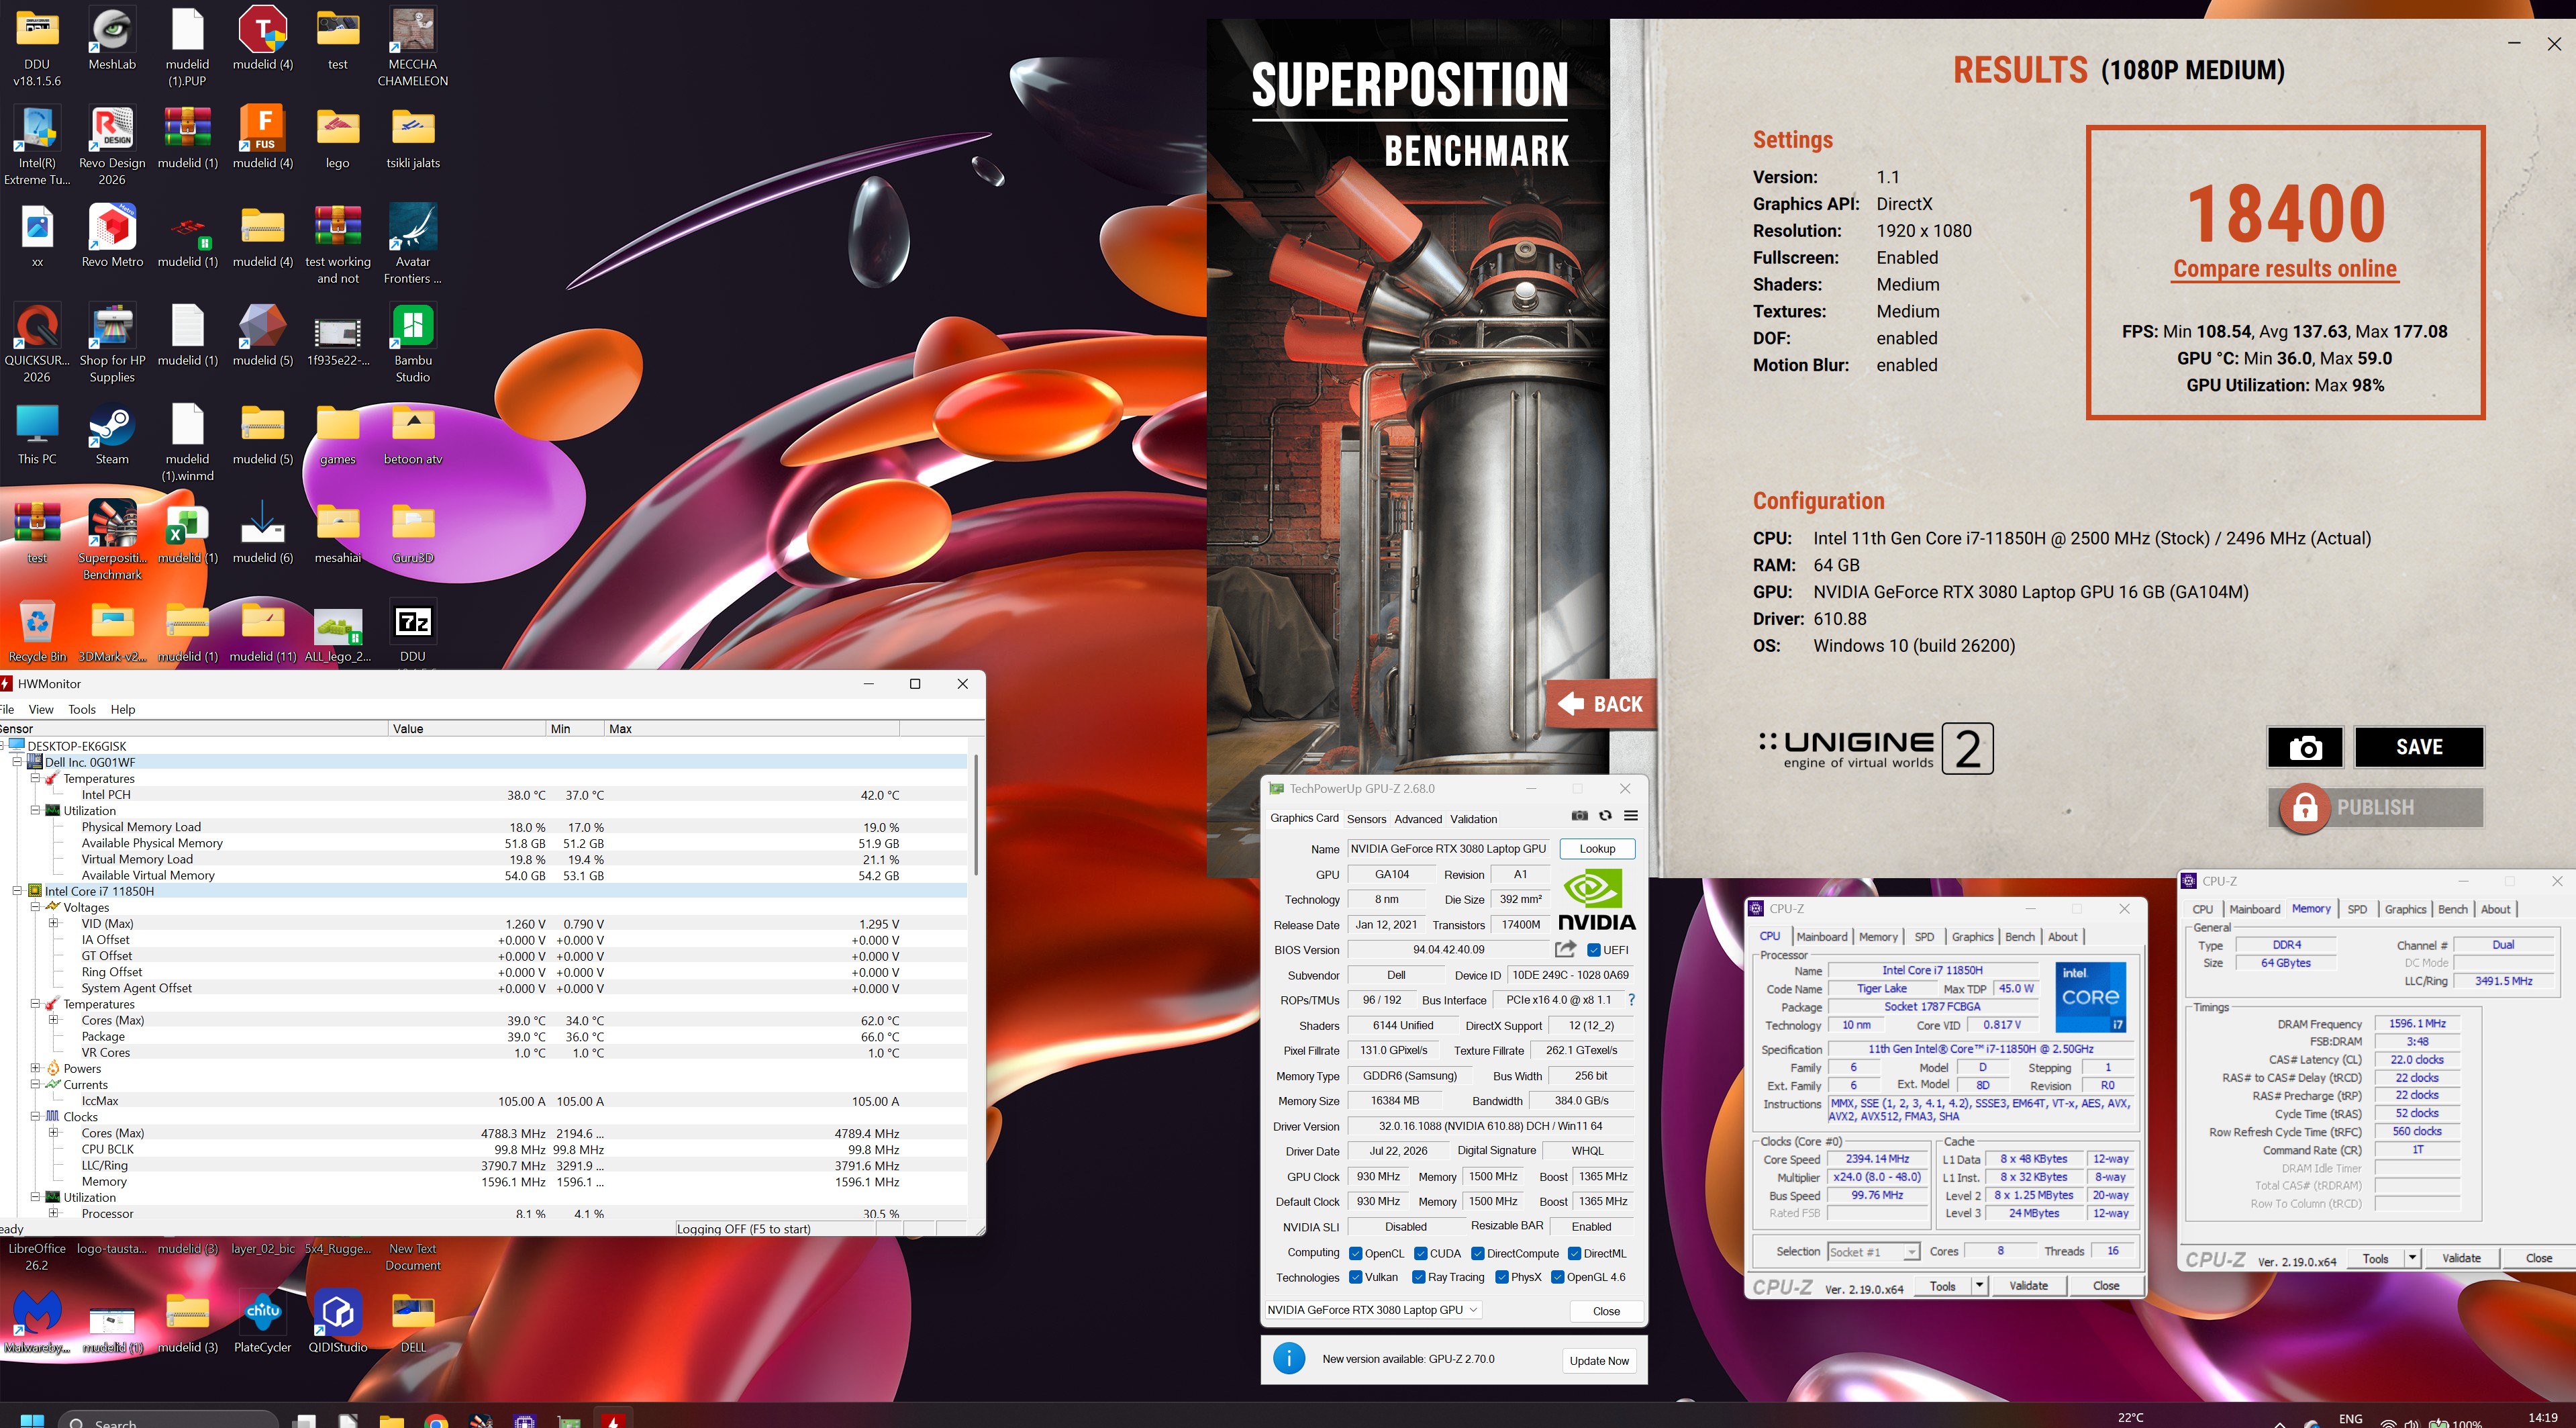Open the GPU selection dropdown in GPU-Z
2576x1428 pixels.
coord(1373,1310)
